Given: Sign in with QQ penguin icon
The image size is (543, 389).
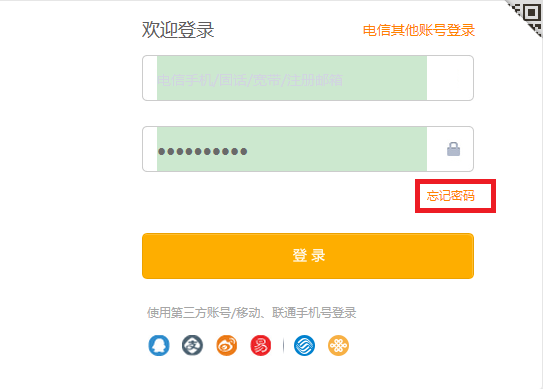Looking at the screenshot, I should [159, 345].
